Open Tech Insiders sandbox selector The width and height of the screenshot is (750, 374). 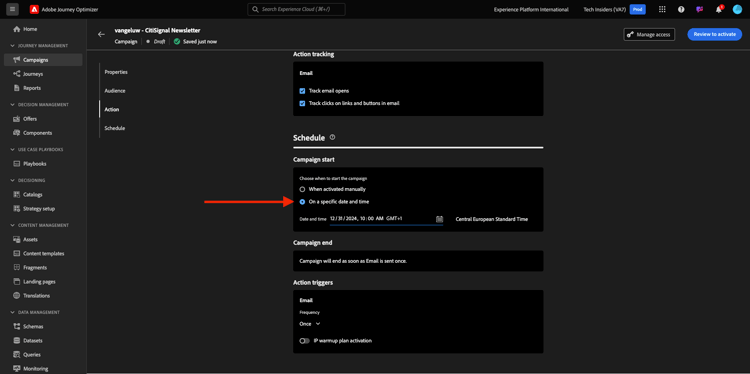click(x=606, y=9)
